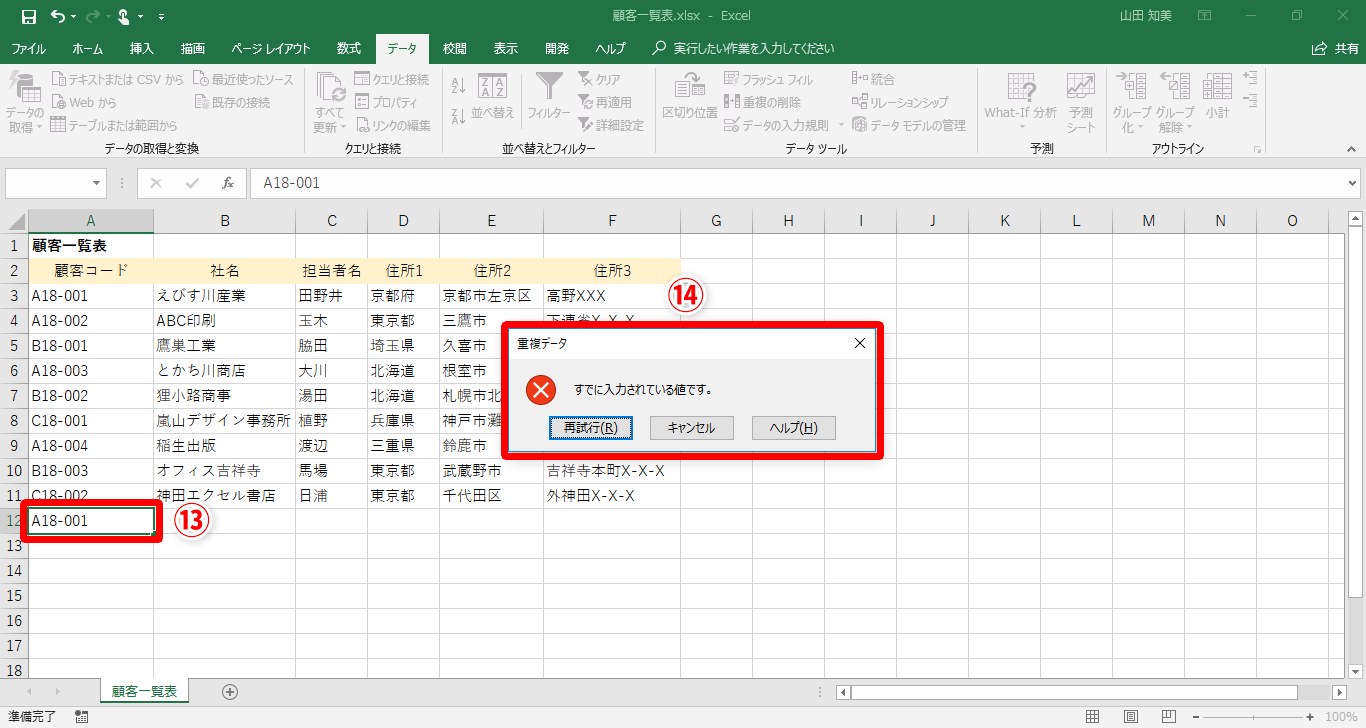Expand the Customize Quick Access Toolbar menu

tap(162, 17)
